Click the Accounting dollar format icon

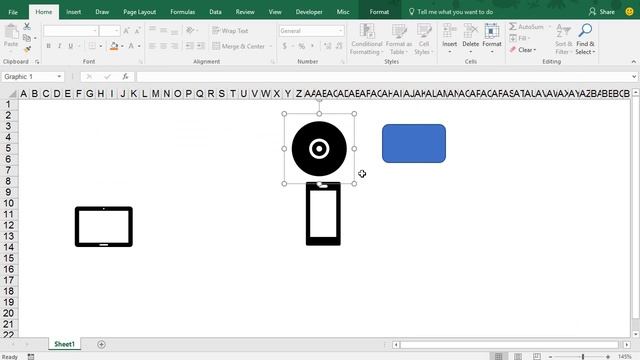click(284, 46)
